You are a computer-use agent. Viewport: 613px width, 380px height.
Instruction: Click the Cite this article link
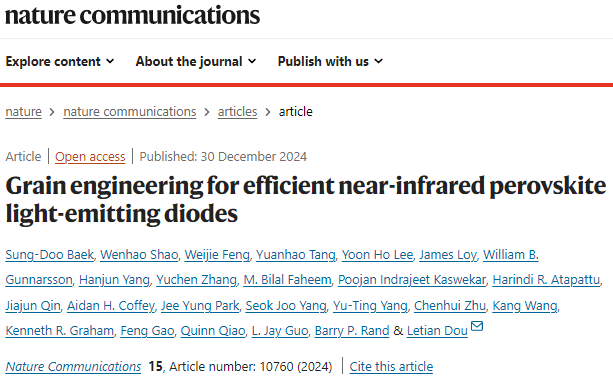pos(391,367)
